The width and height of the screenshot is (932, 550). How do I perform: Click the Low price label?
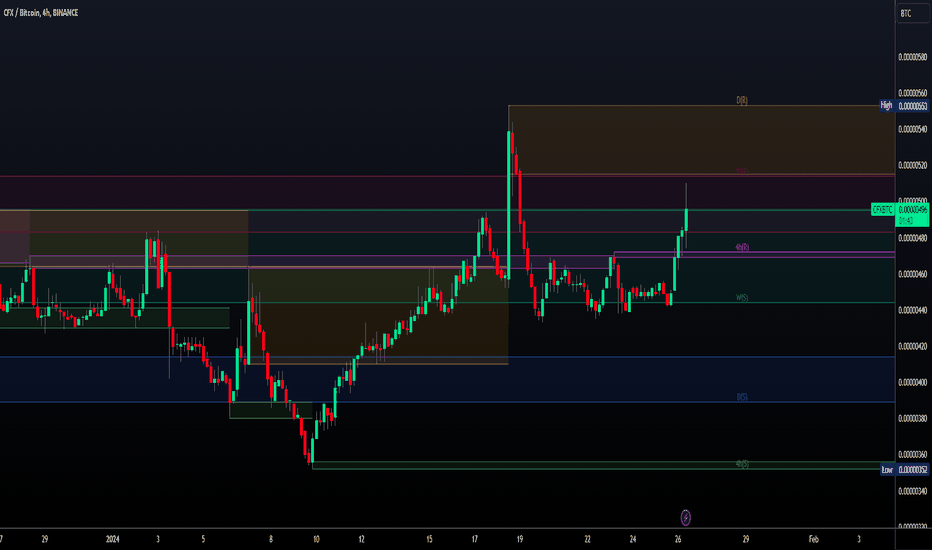(887, 470)
